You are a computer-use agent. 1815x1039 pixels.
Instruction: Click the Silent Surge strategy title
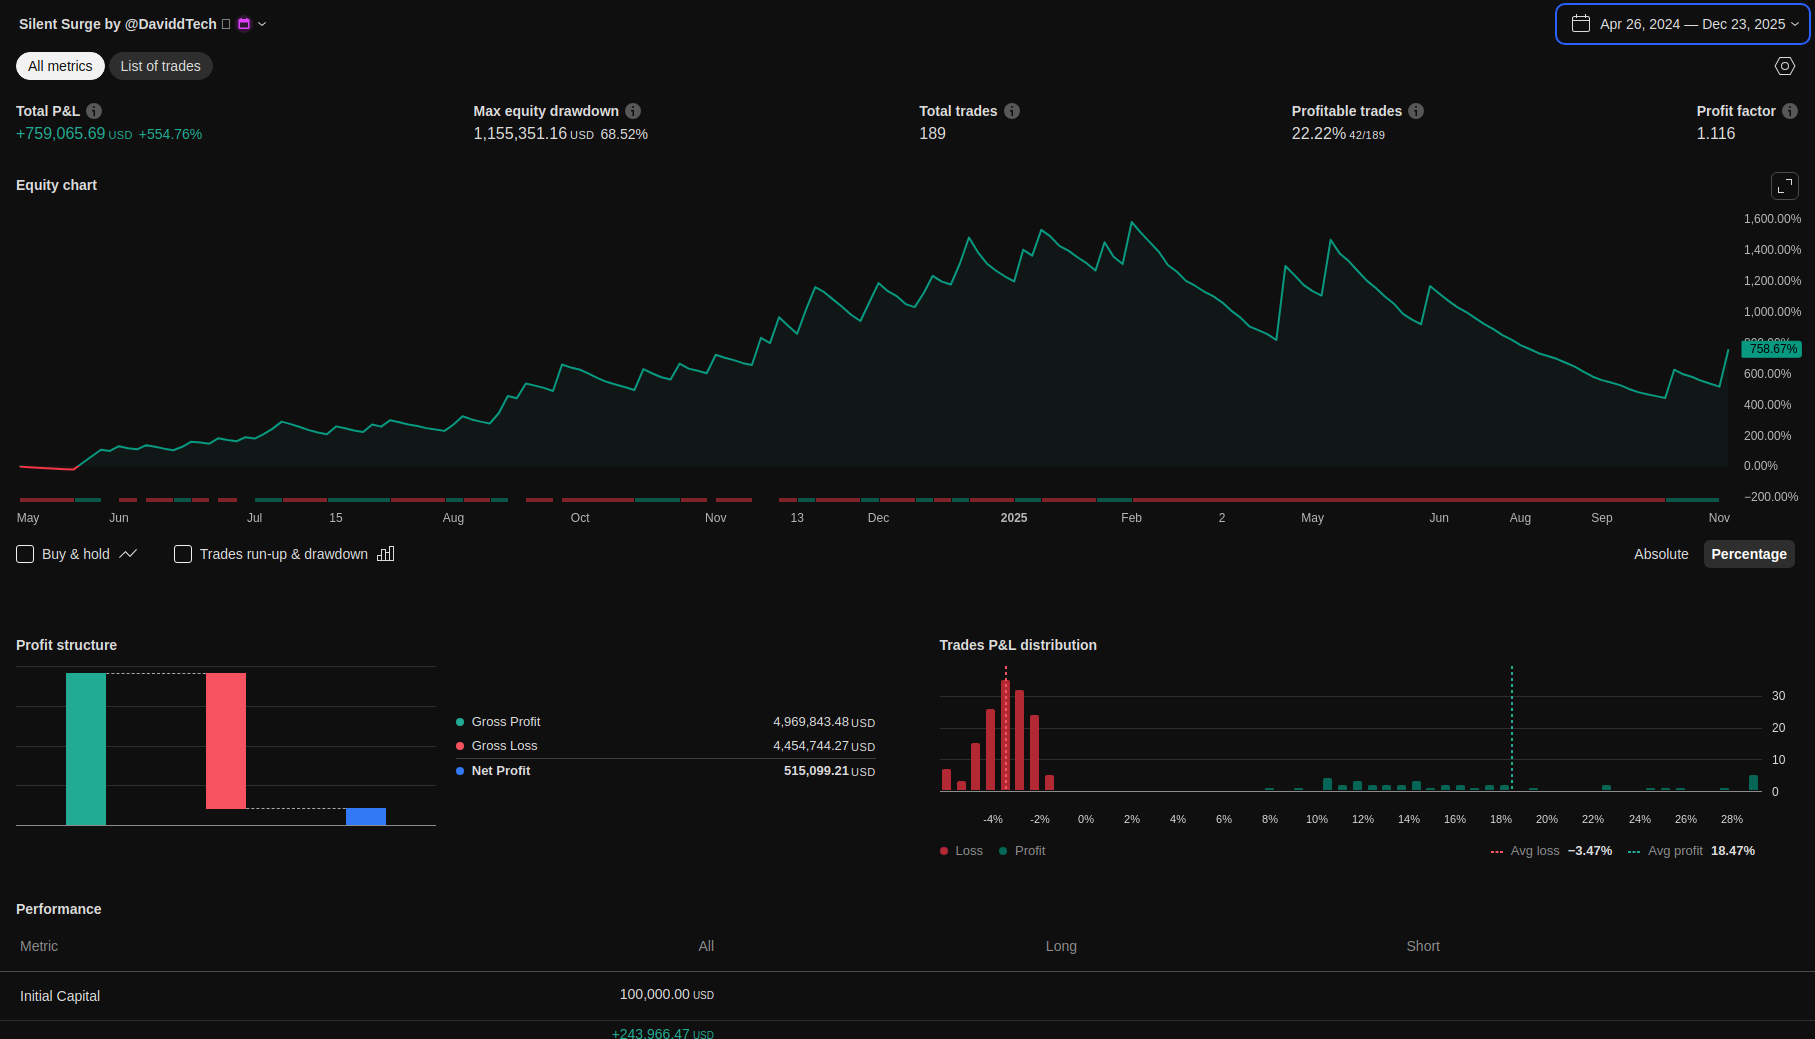(117, 24)
